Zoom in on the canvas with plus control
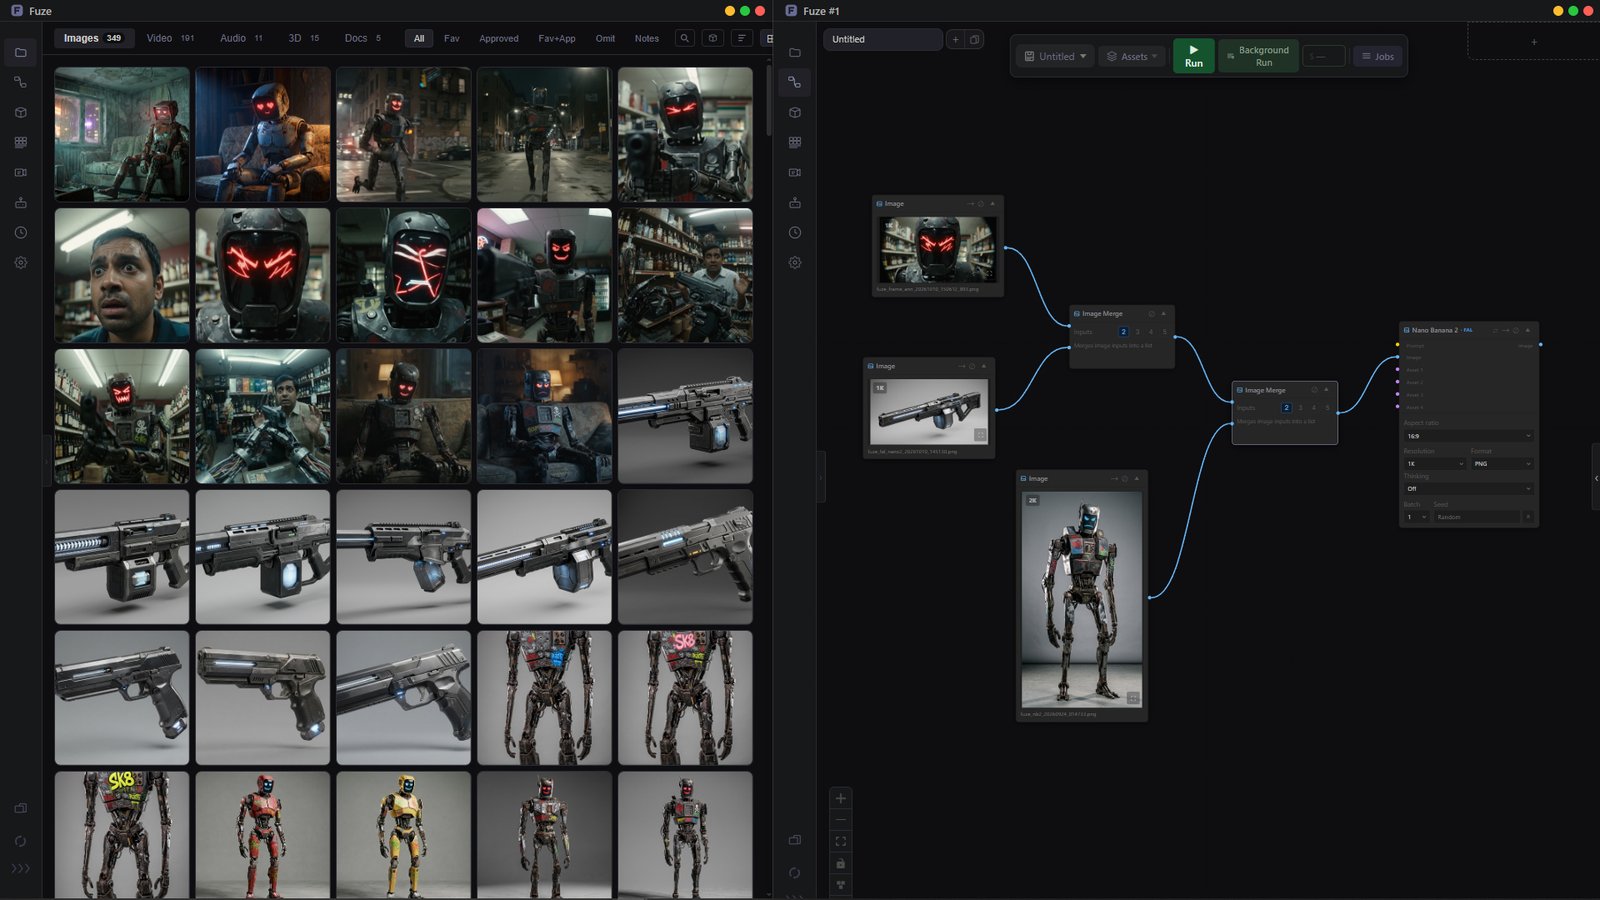 pos(841,798)
